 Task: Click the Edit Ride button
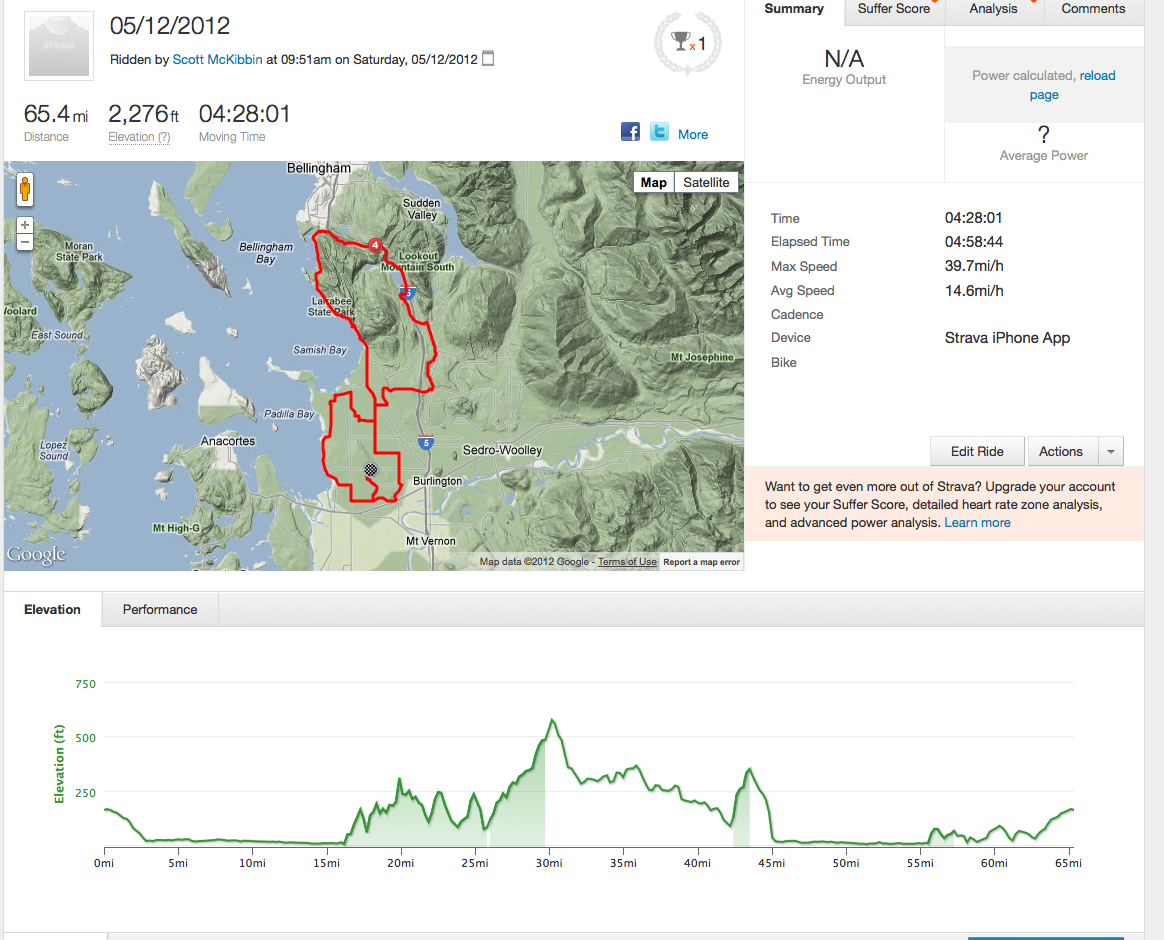tap(977, 452)
